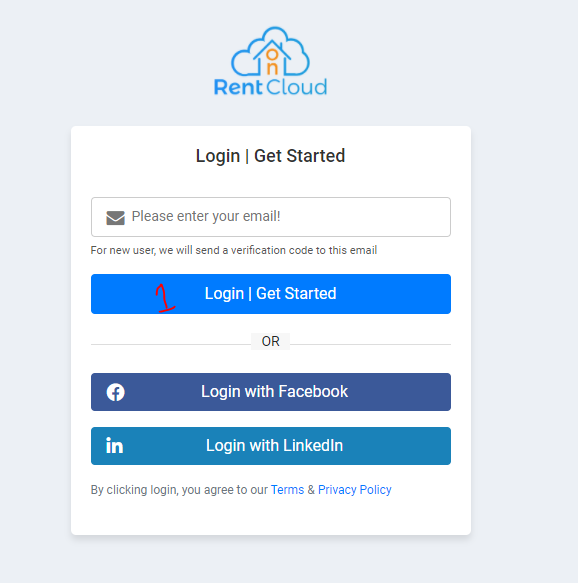Image resolution: width=578 pixels, height=583 pixels.
Task: Click the "Cloud" word in the logo
Action: [x=297, y=87]
